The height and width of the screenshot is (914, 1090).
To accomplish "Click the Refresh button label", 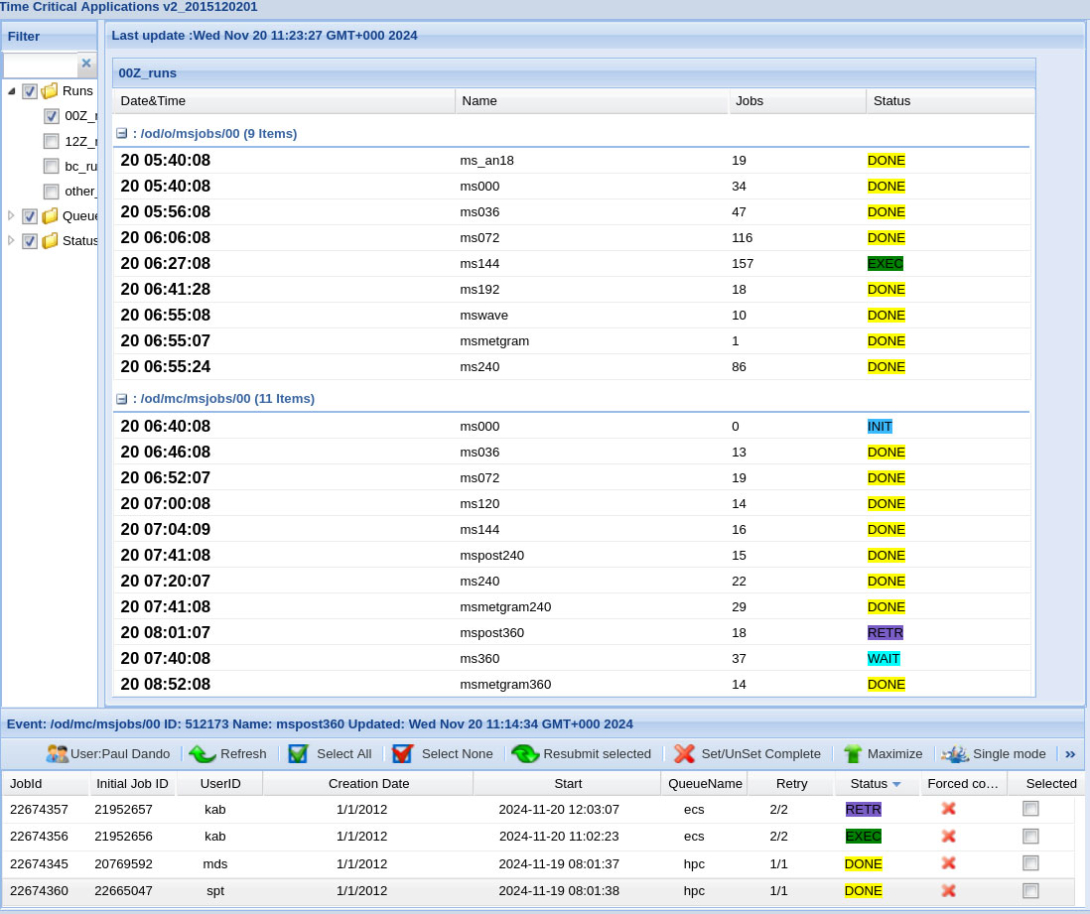I will (x=243, y=753).
